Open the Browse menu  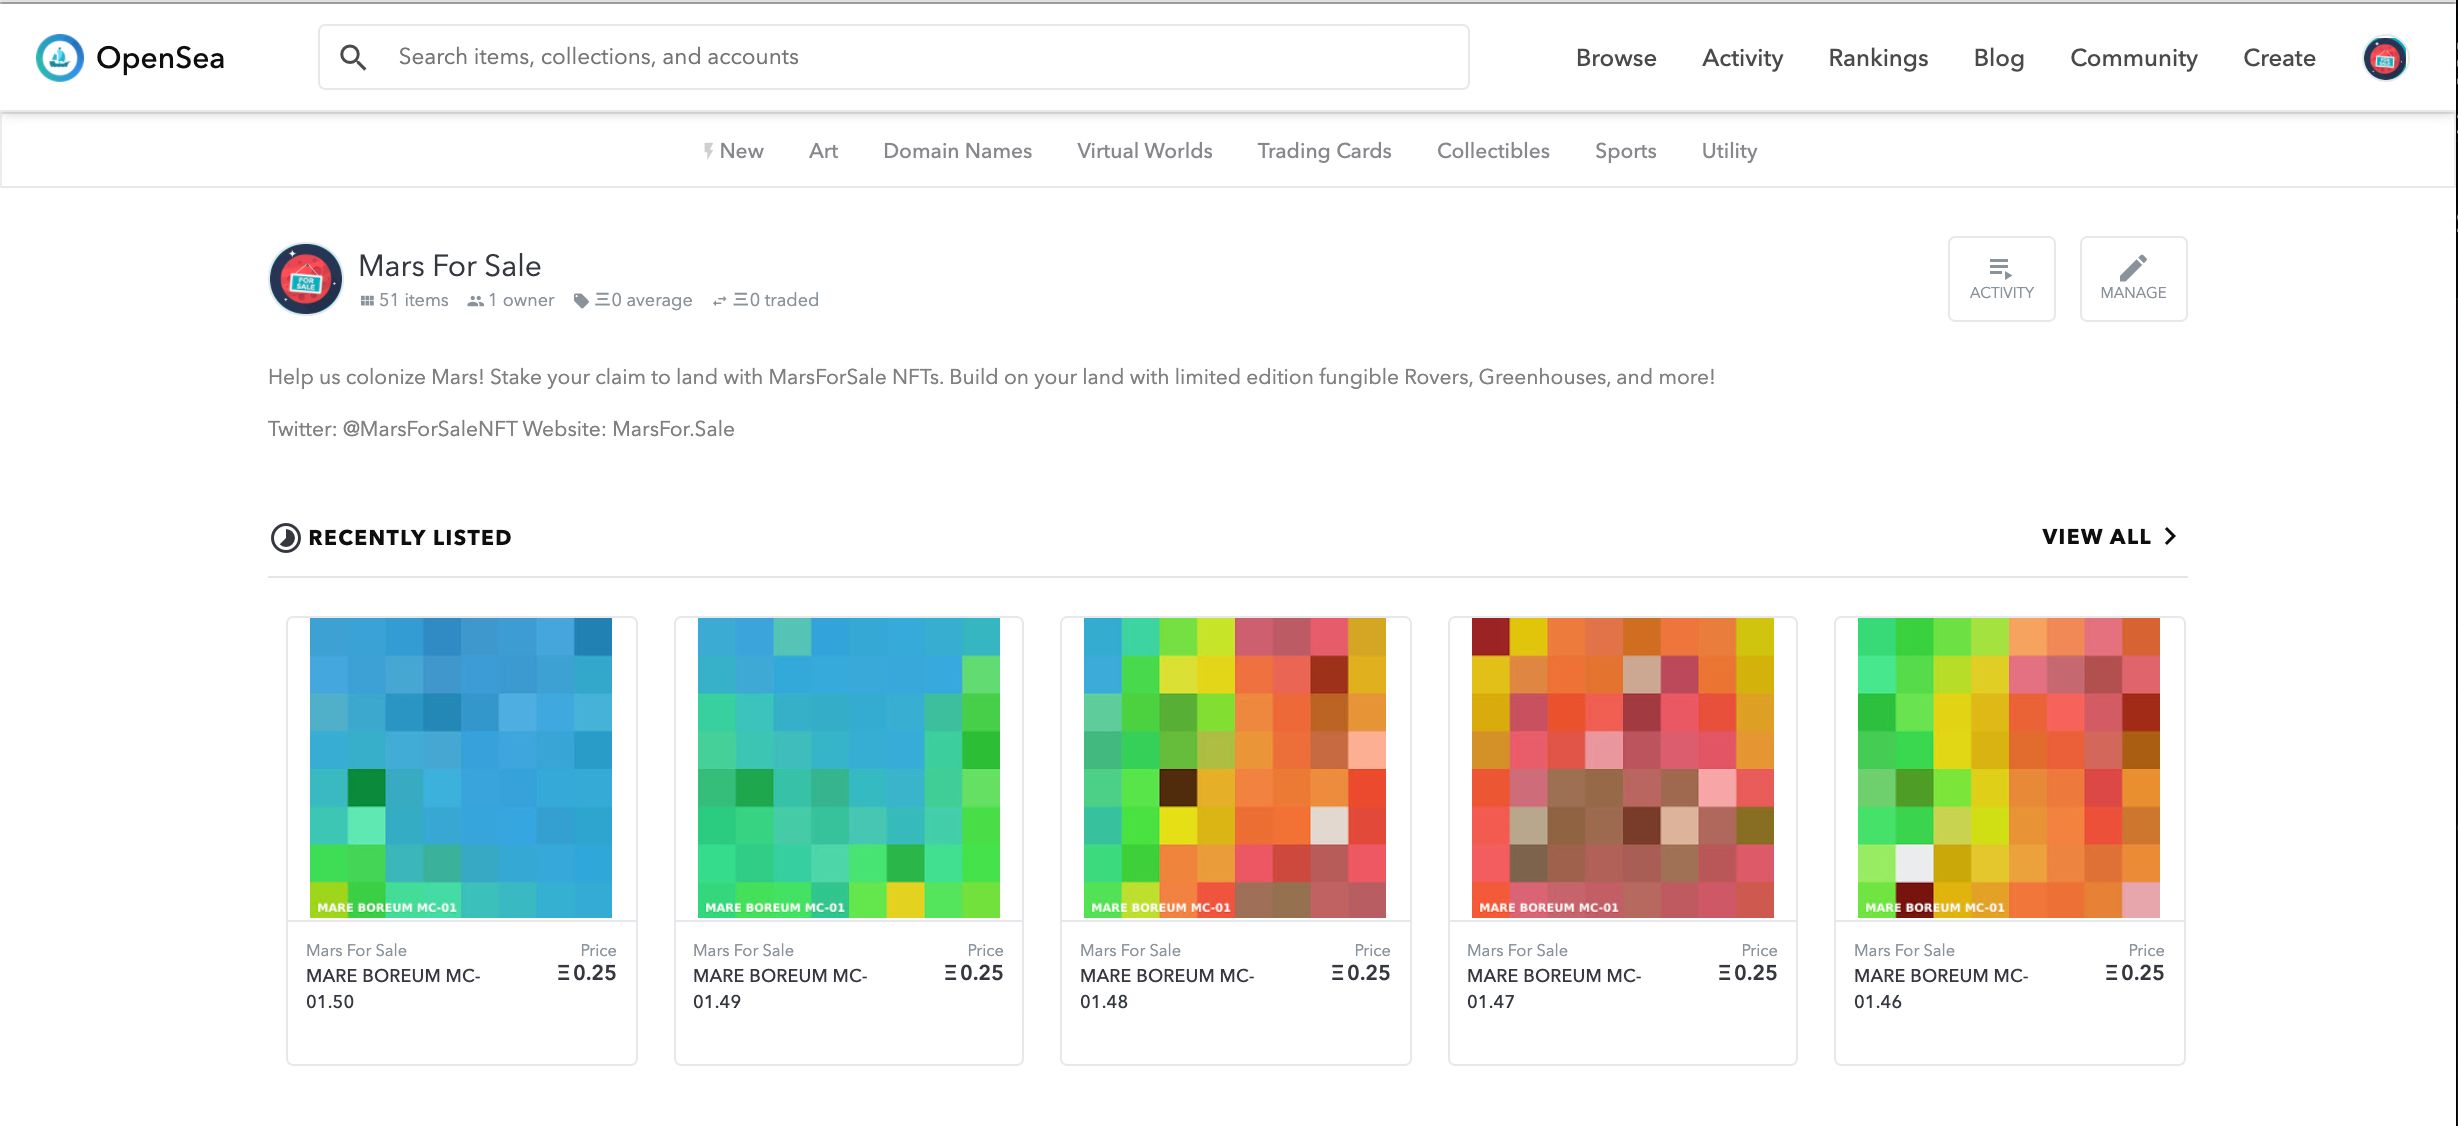pos(1616,58)
